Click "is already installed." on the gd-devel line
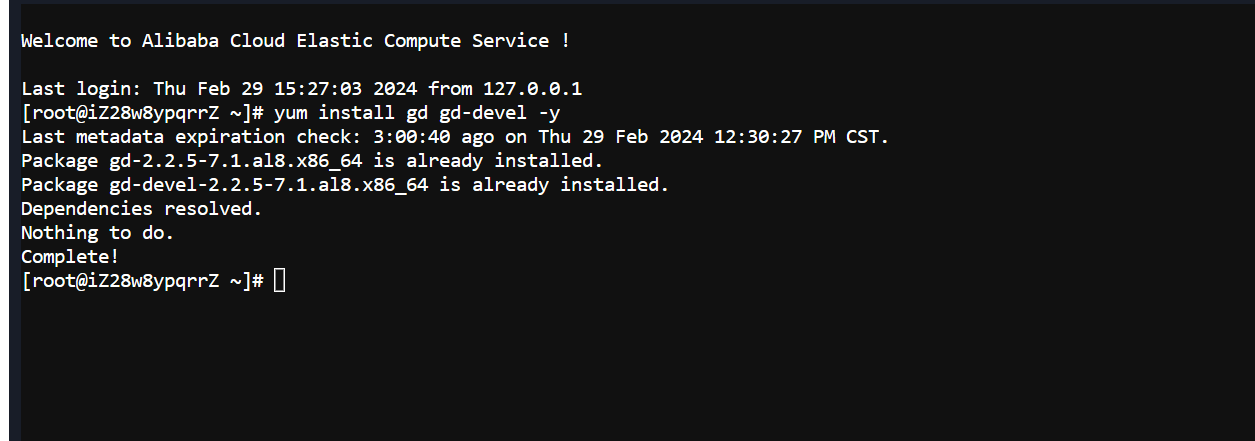Viewport: 1255px width, 441px height. click(554, 185)
